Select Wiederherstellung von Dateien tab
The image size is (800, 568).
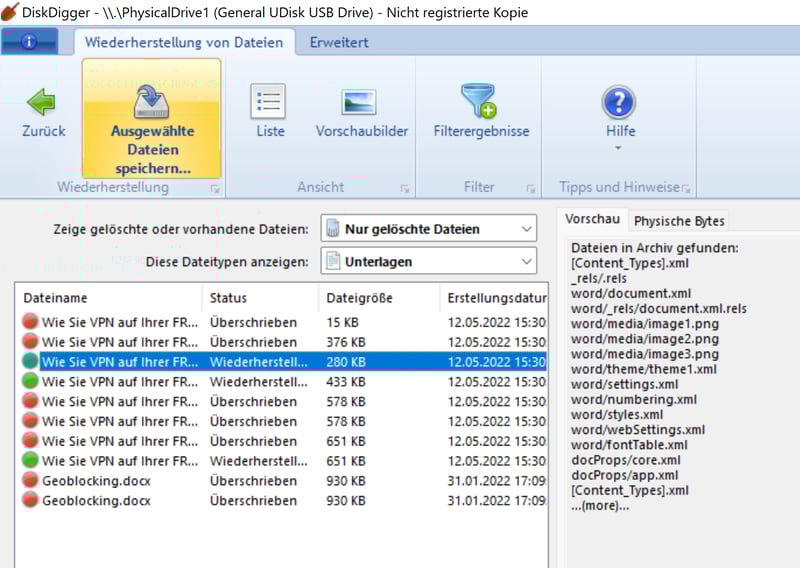click(x=184, y=42)
